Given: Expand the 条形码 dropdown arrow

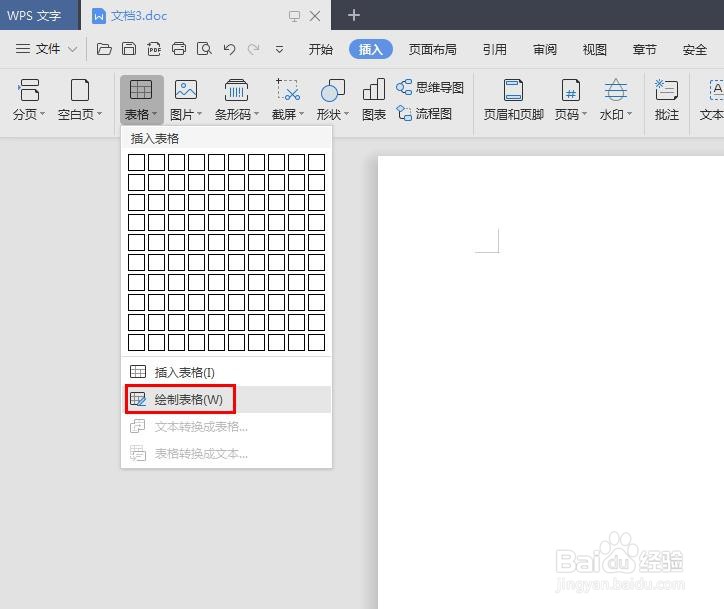Looking at the screenshot, I should 256,114.
